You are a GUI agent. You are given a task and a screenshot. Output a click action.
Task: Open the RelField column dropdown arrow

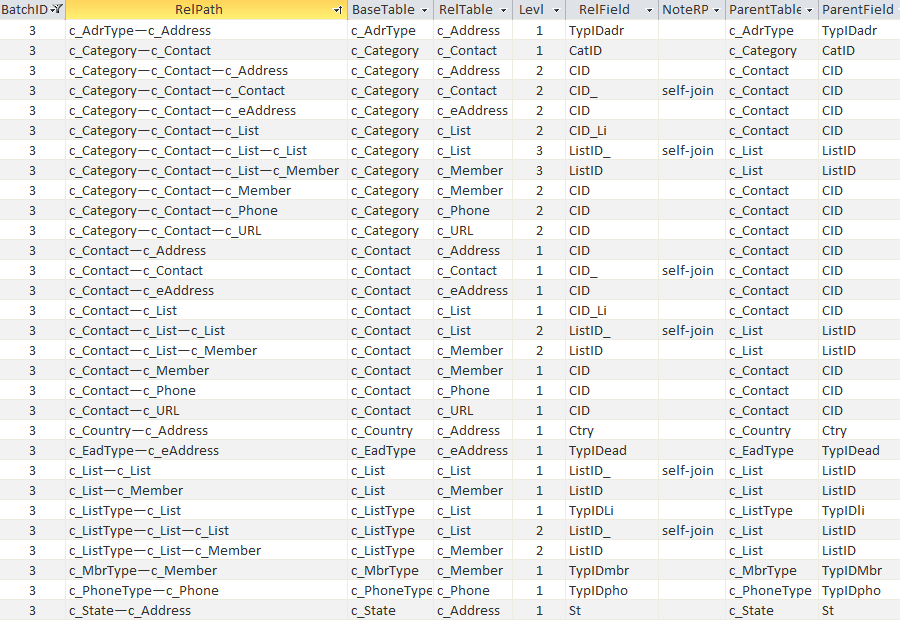tap(648, 9)
